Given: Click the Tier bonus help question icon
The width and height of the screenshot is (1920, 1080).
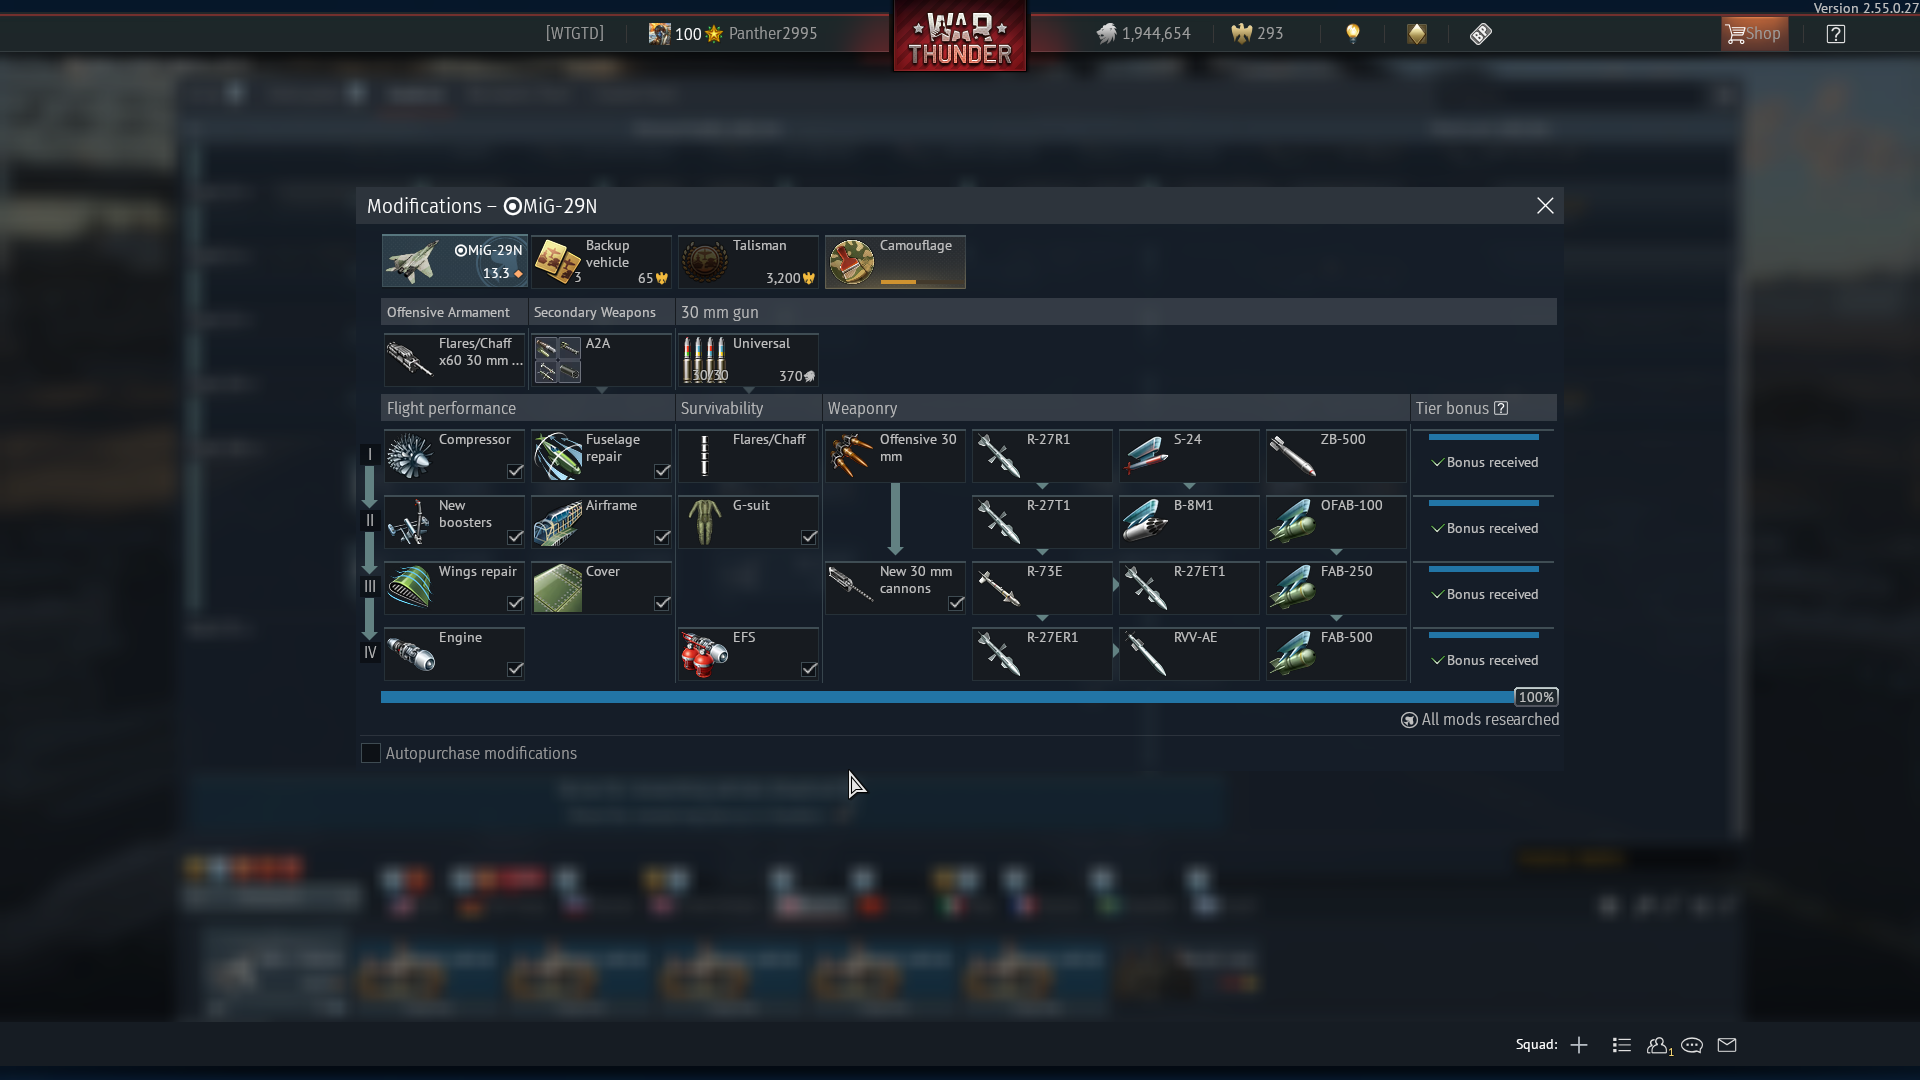Looking at the screenshot, I should tap(1501, 408).
